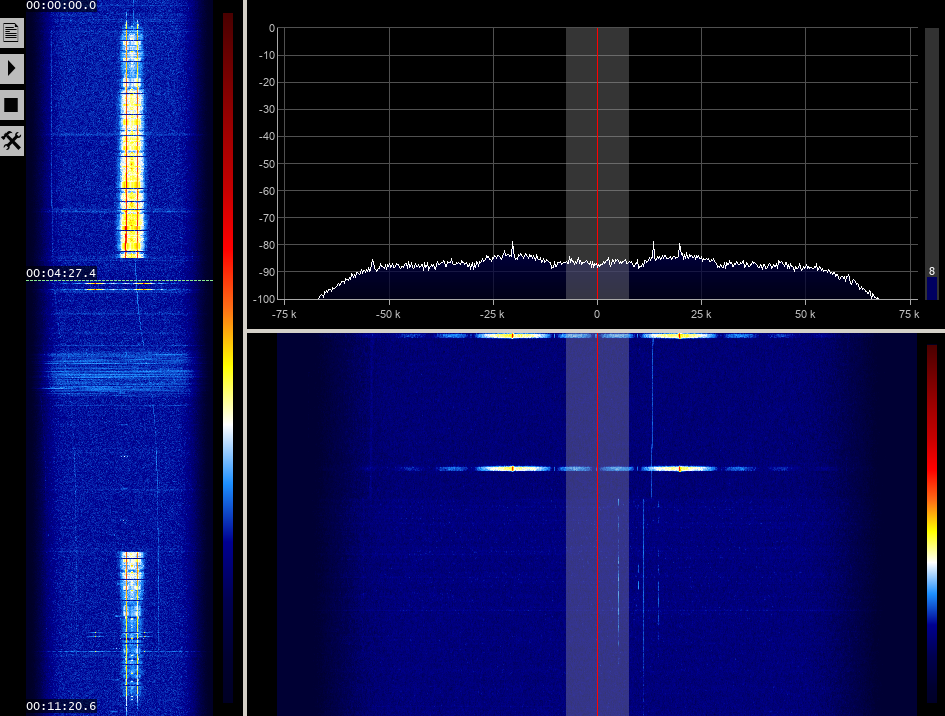Click the bright burst signal at overview top
The height and width of the screenshot is (716, 945).
coord(132,140)
